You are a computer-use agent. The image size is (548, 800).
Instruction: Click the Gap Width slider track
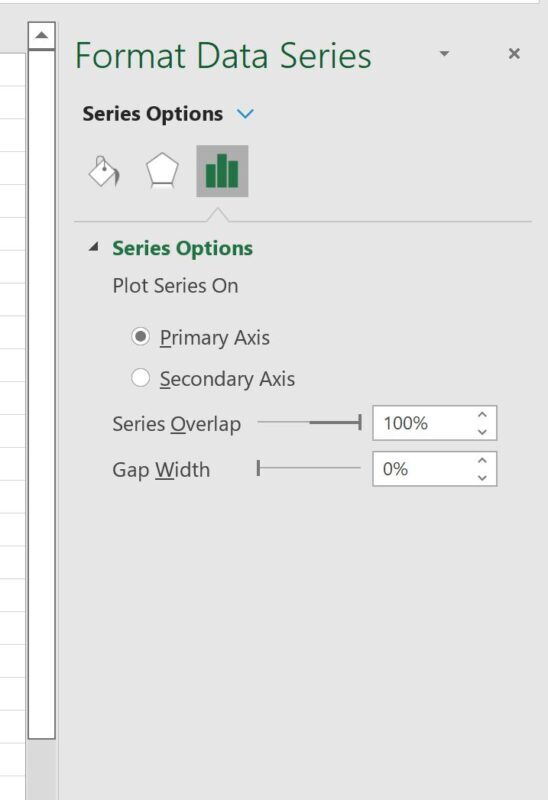[x=309, y=468]
